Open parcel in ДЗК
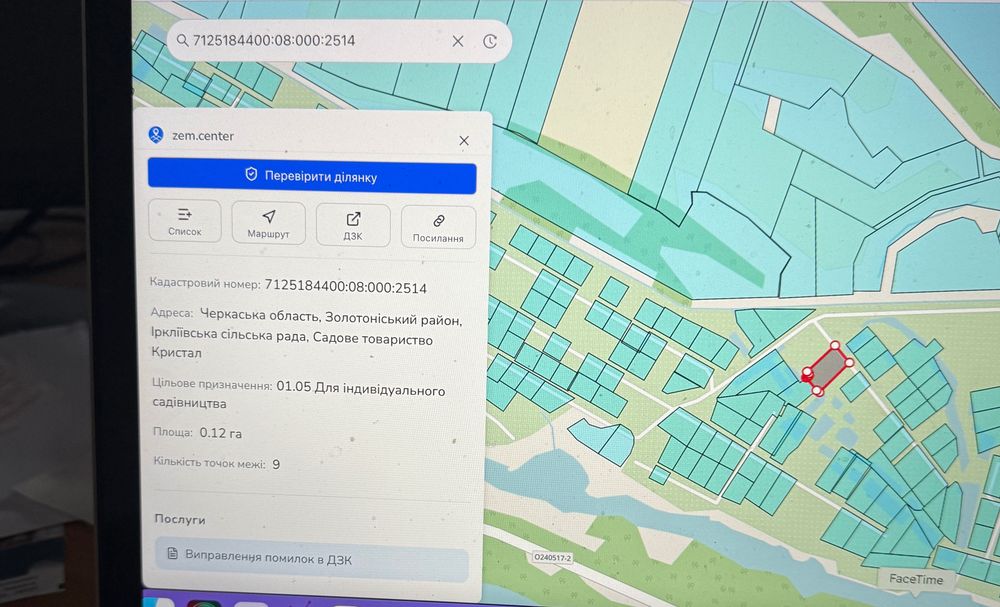Image resolution: width=1000 pixels, height=607 pixels. pos(353,225)
